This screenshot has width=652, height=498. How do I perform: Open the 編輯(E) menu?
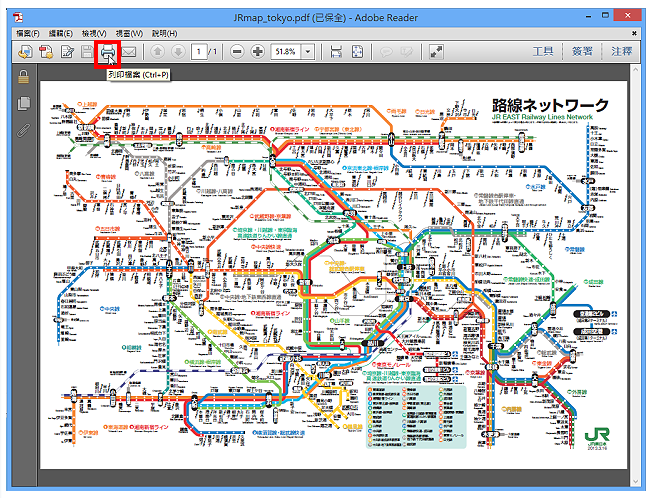(x=61, y=33)
